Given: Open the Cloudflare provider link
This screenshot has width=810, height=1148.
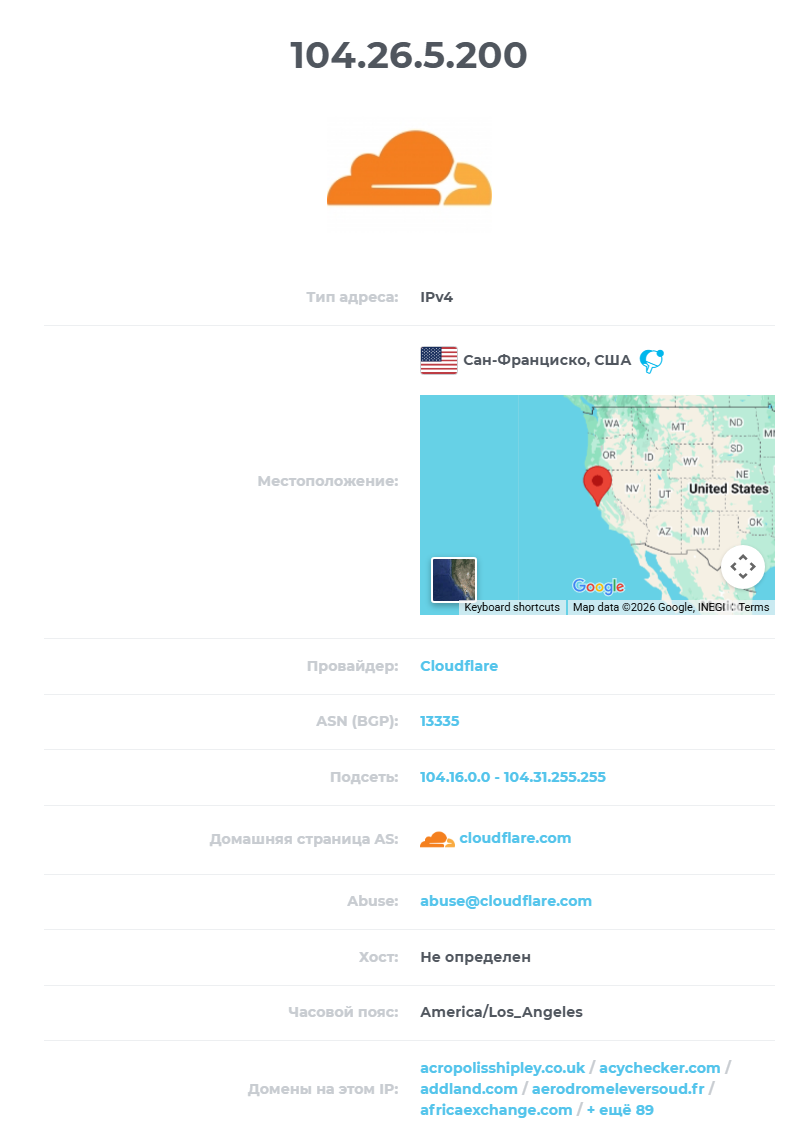Looking at the screenshot, I should pyautogui.click(x=459, y=666).
